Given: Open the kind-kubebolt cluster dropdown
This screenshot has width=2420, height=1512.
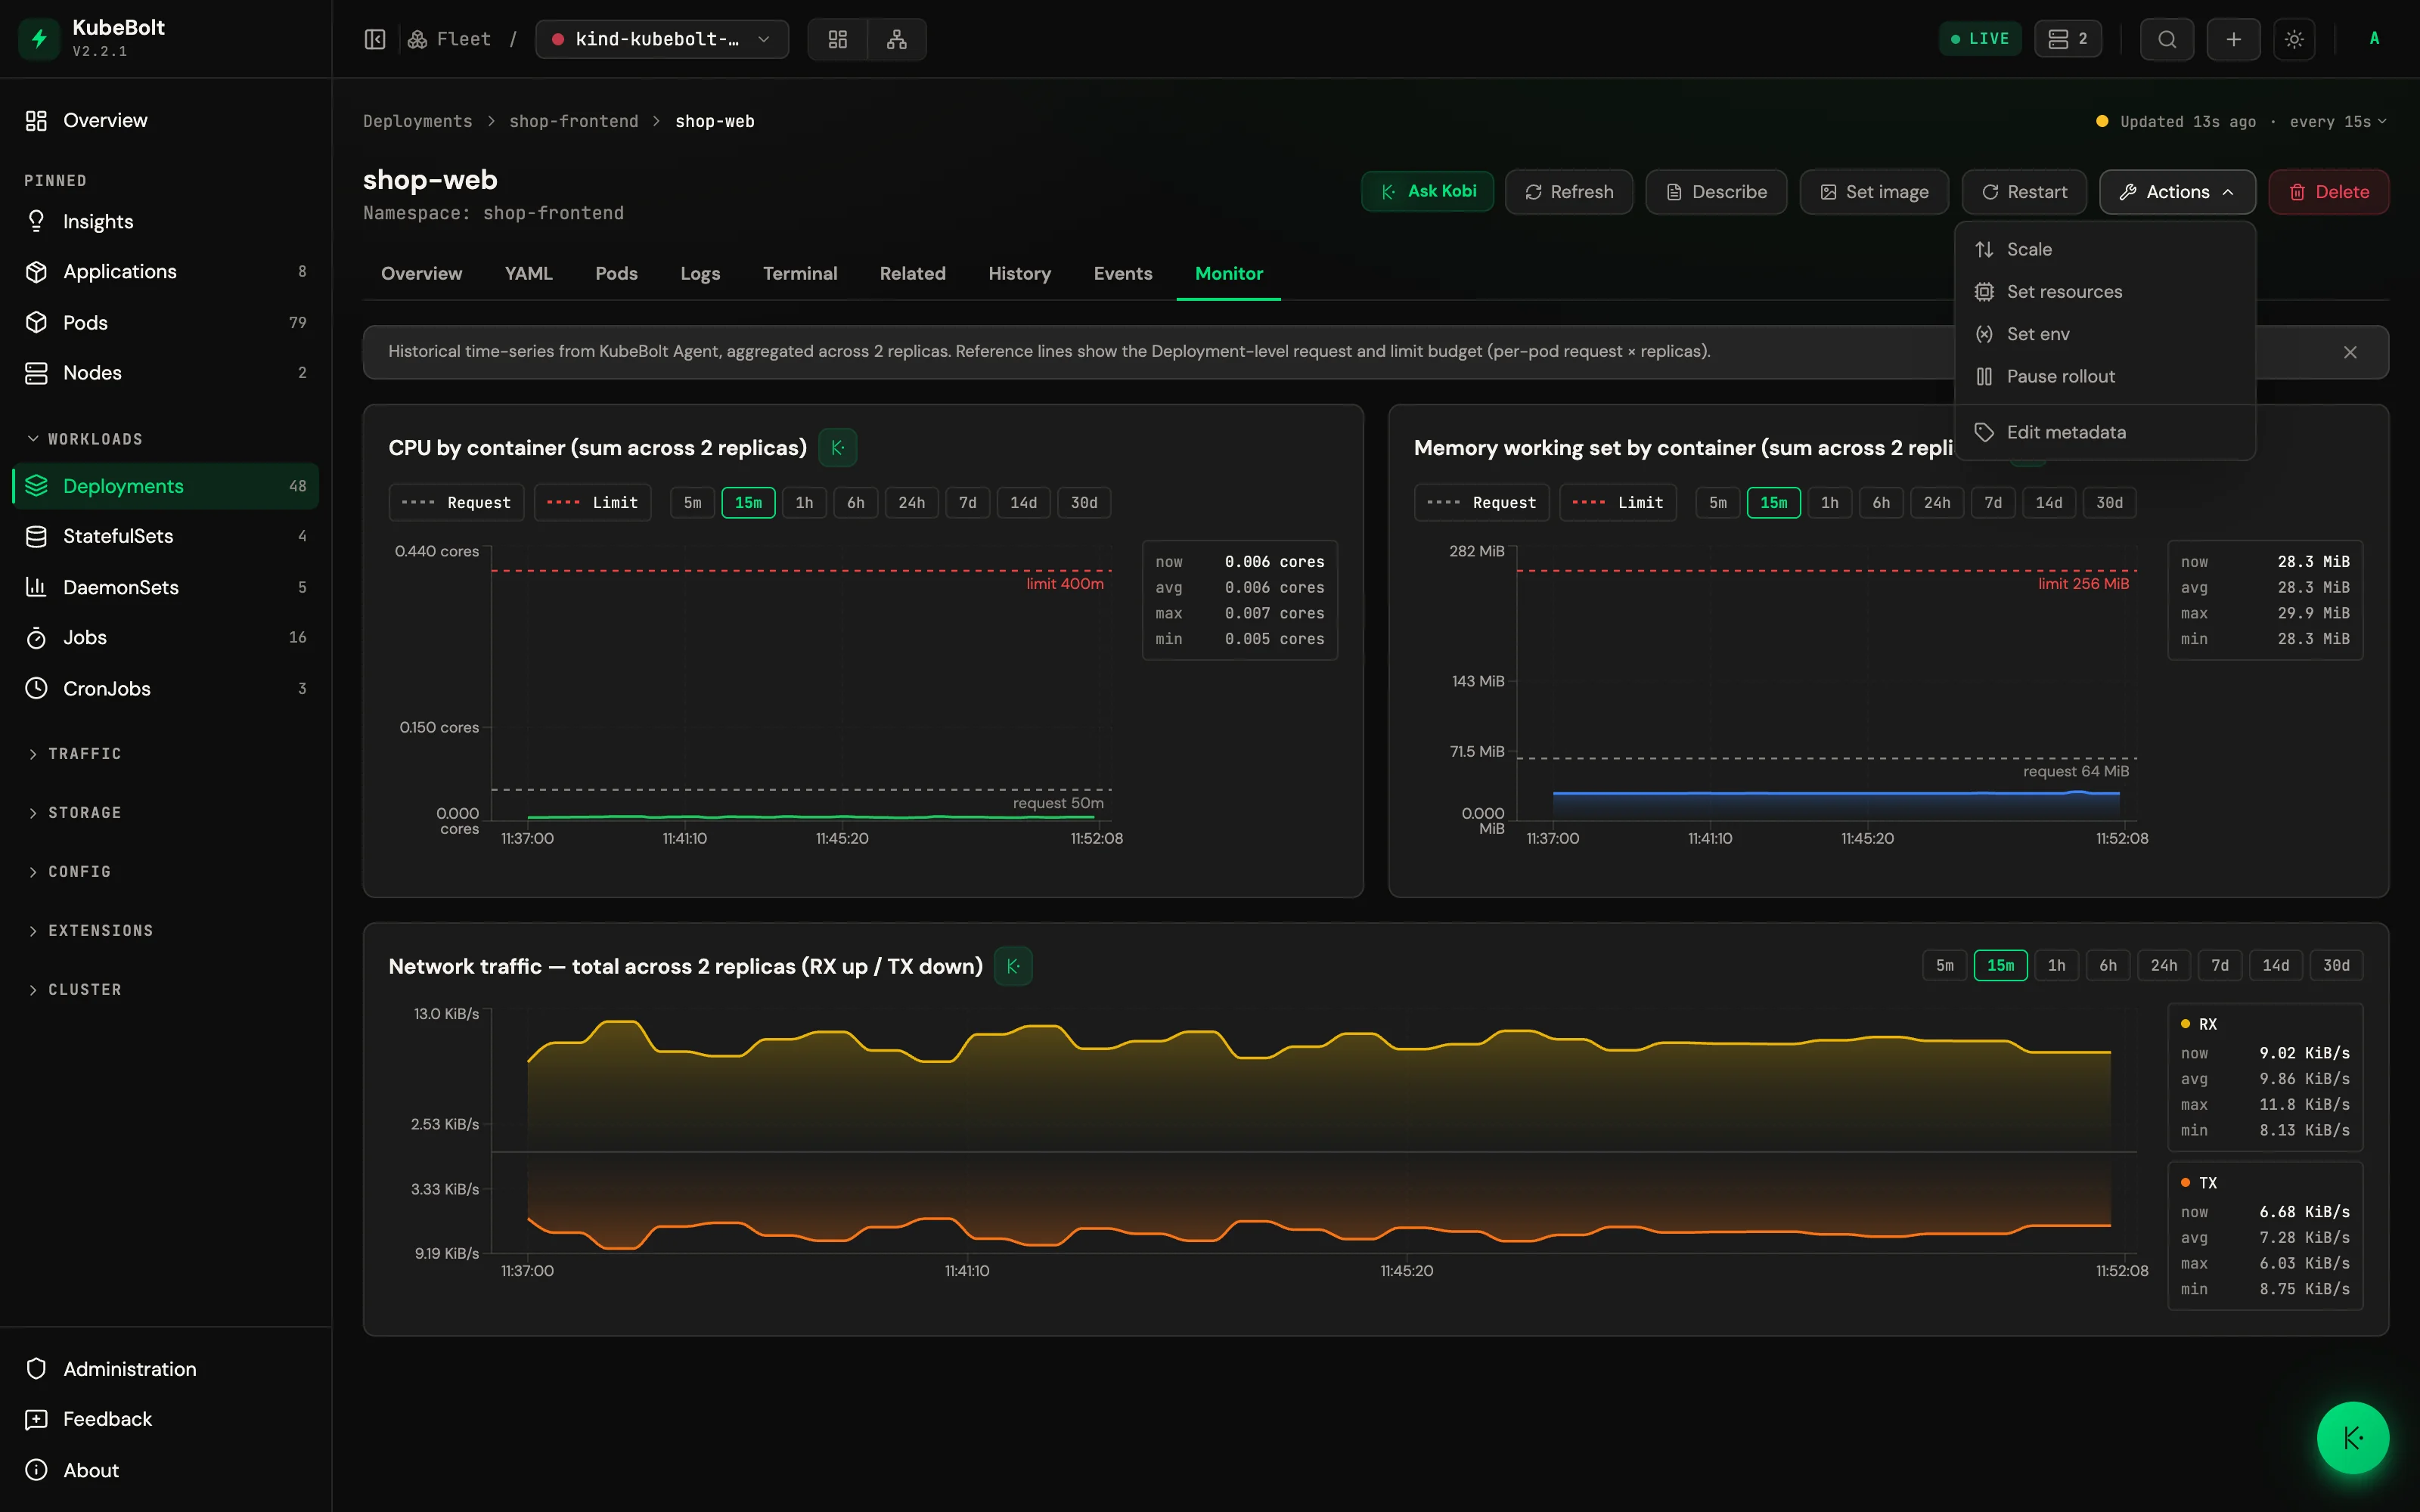Looking at the screenshot, I should (662, 39).
